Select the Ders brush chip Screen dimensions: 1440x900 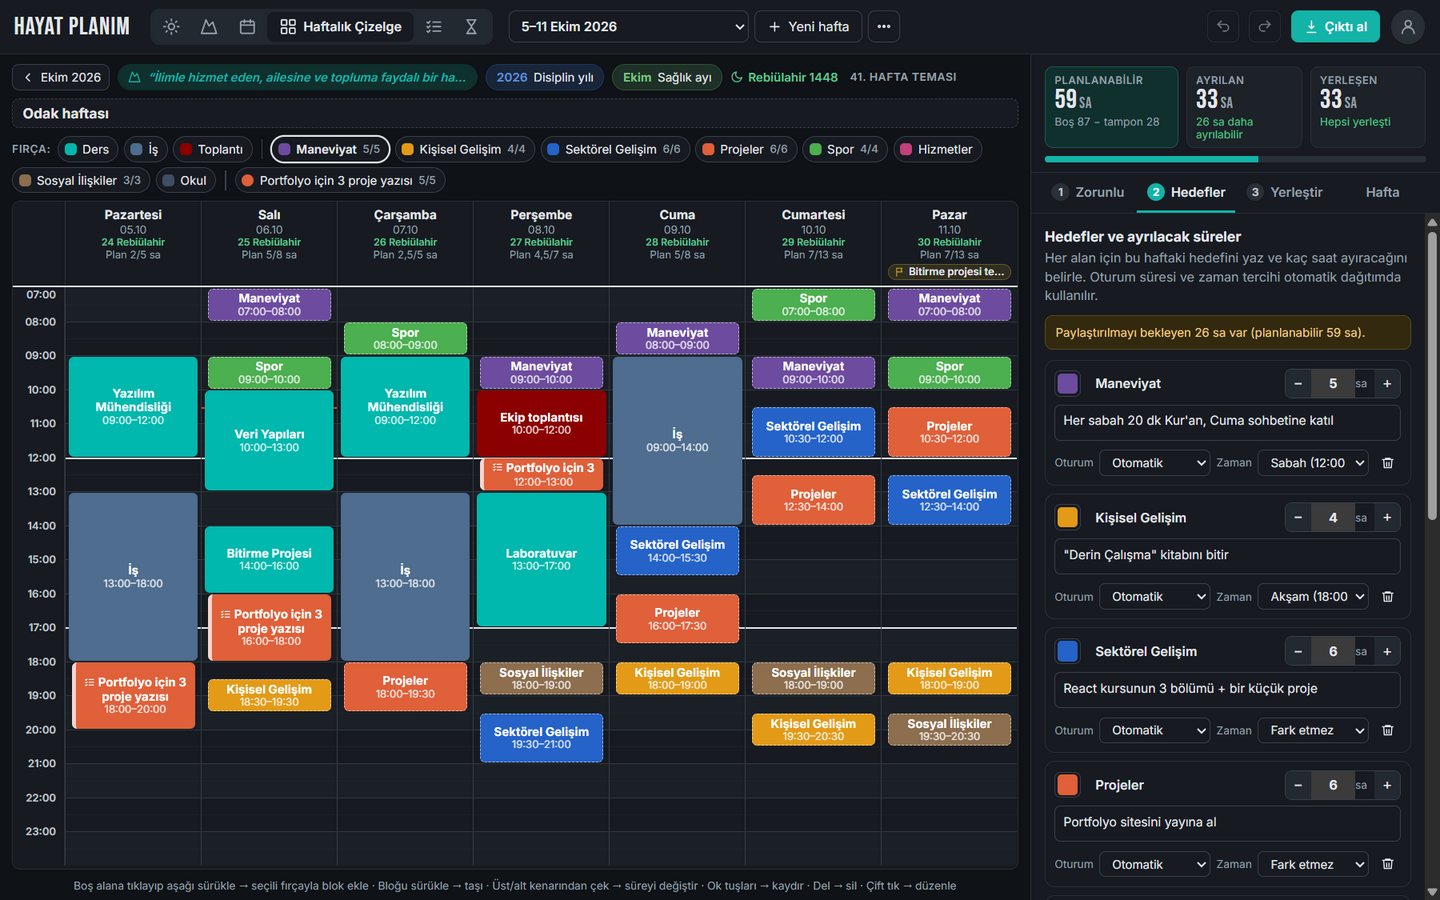pos(86,150)
